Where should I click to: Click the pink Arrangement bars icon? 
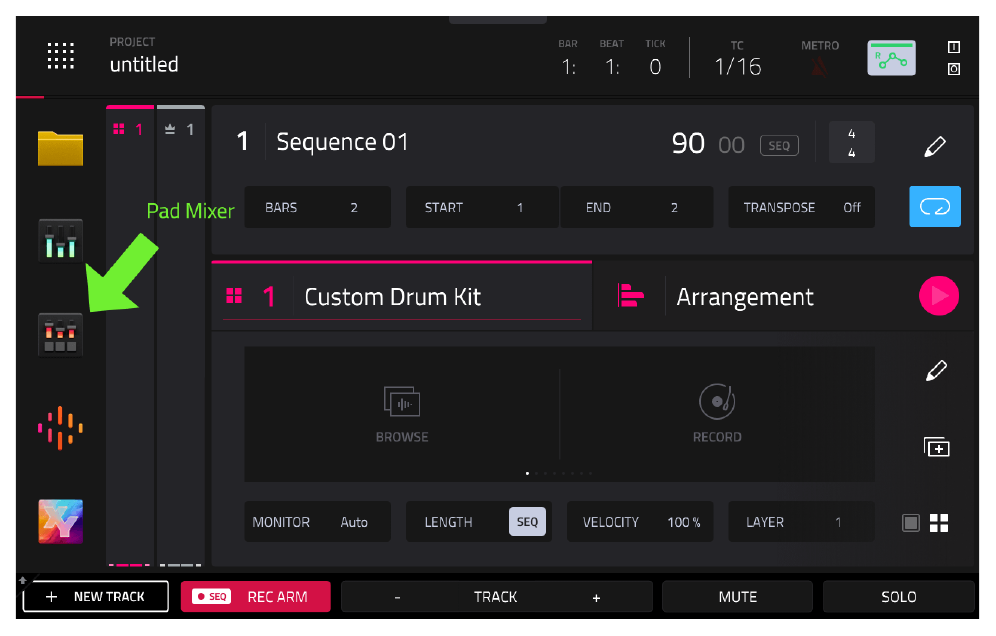(x=630, y=295)
